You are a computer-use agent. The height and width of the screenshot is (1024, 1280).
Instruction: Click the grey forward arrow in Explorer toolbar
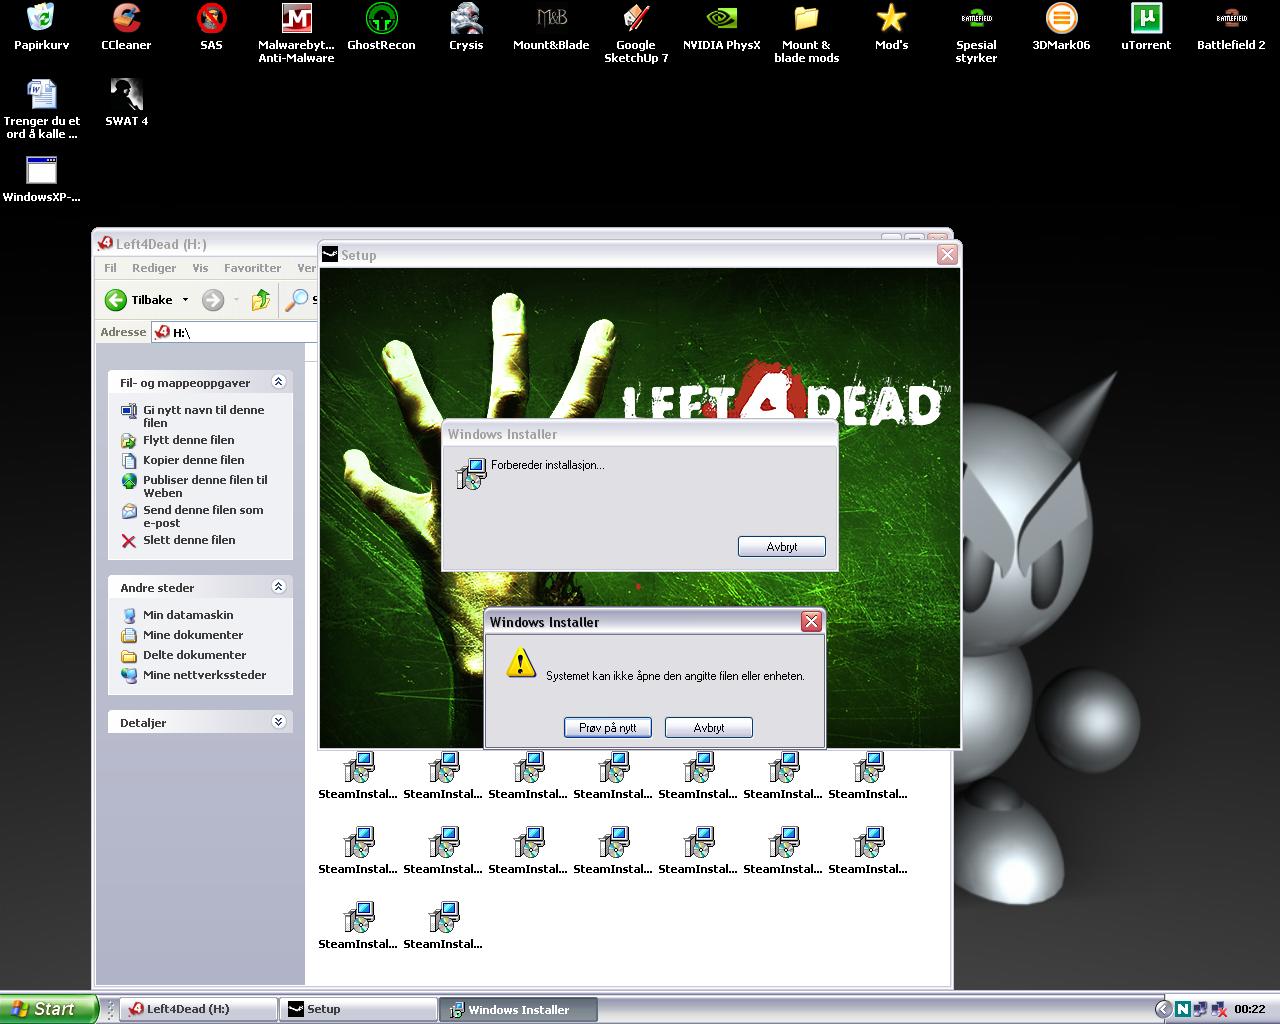click(x=212, y=300)
